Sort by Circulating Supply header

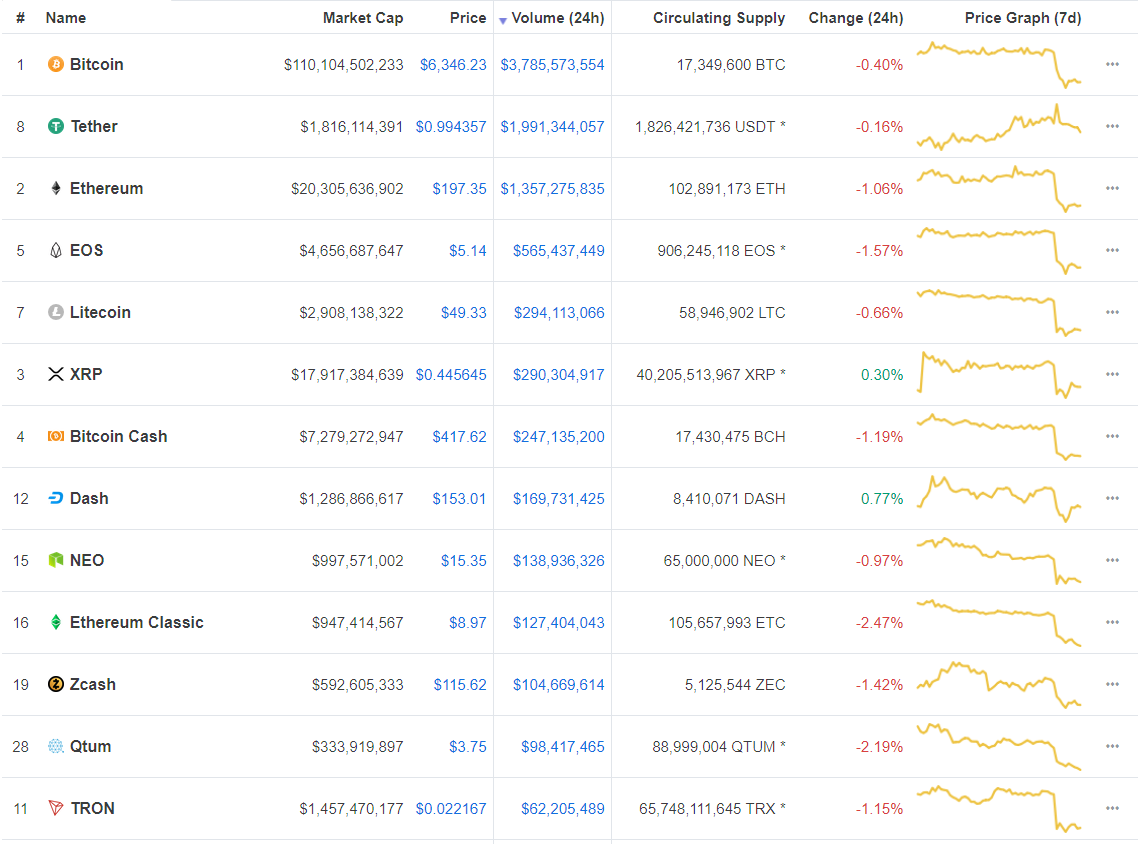[719, 18]
